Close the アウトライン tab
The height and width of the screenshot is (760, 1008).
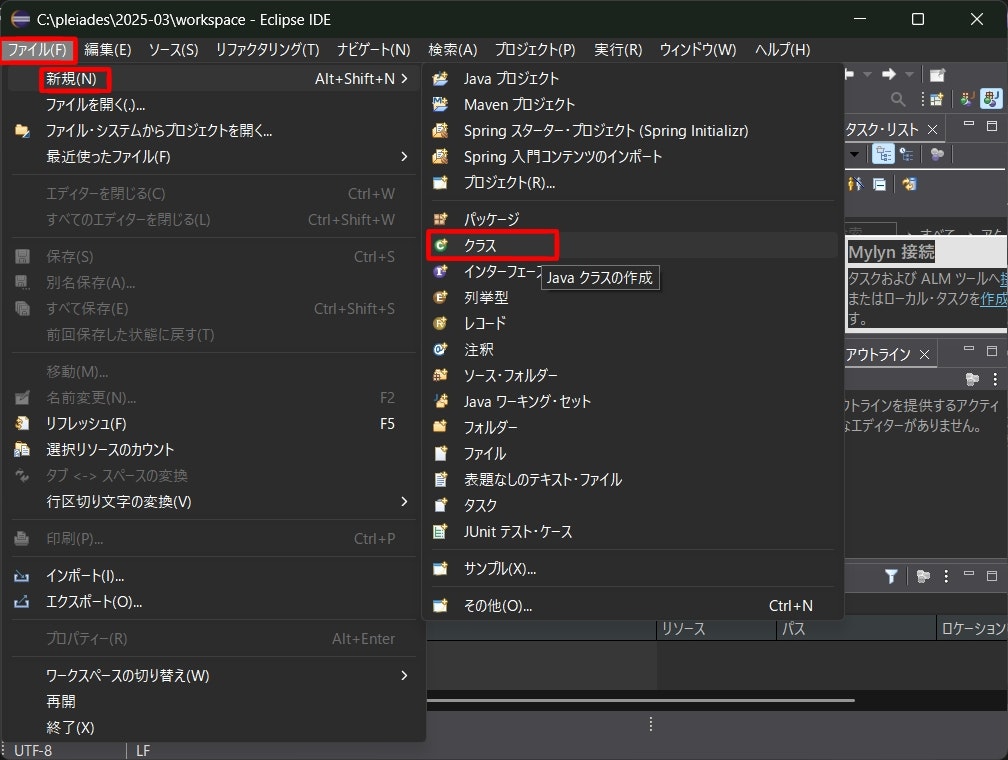coord(924,354)
